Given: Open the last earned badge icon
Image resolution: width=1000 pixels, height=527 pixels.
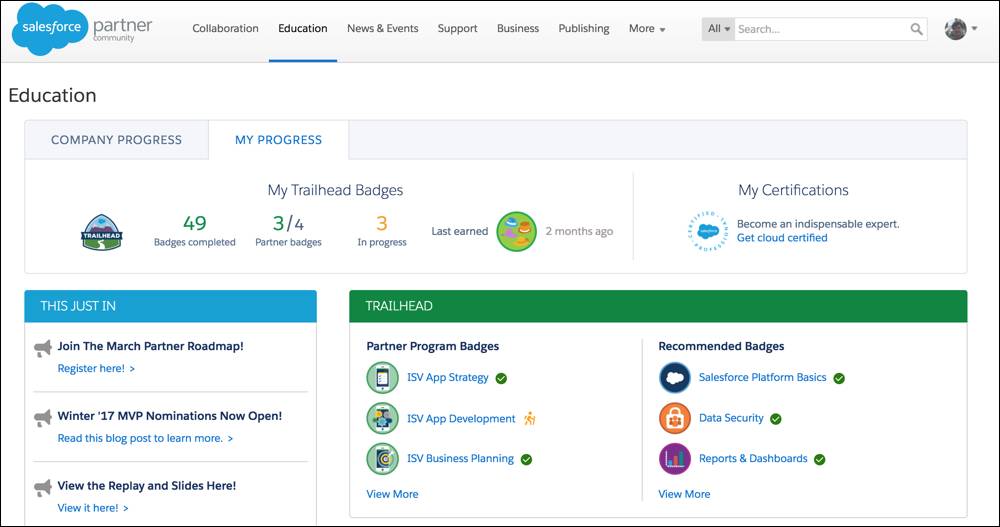Looking at the screenshot, I should click(x=517, y=232).
